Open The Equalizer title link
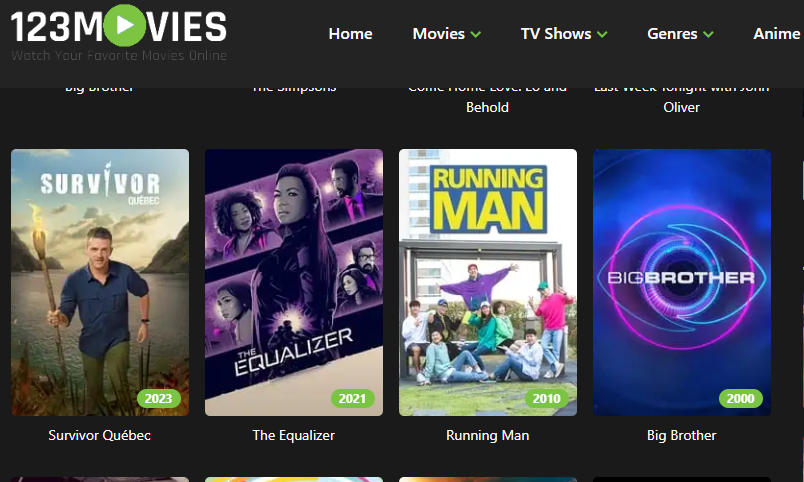 [x=294, y=435]
